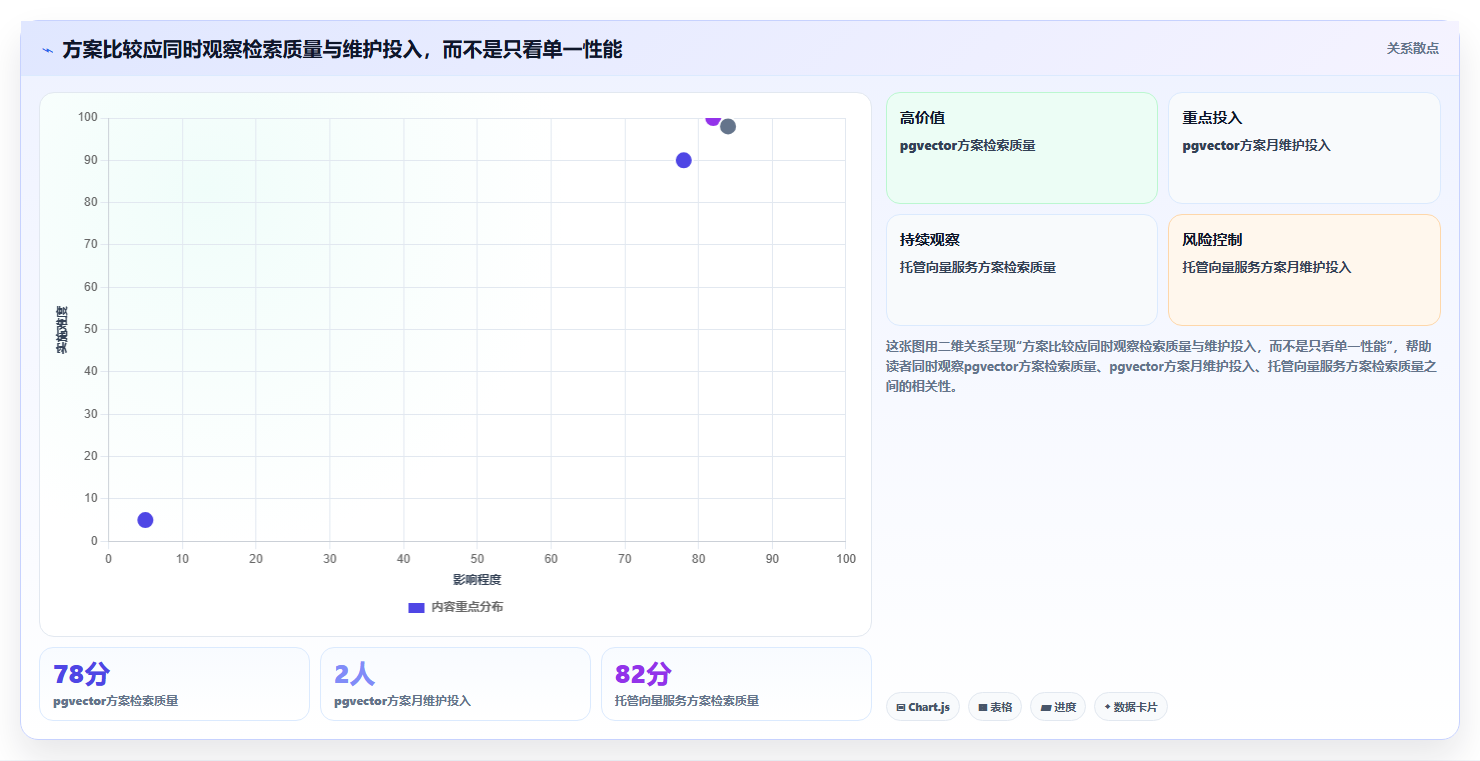Click the description paragraph starting 这张图用二维关系
This screenshot has height=761, width=1480.
1162,366
